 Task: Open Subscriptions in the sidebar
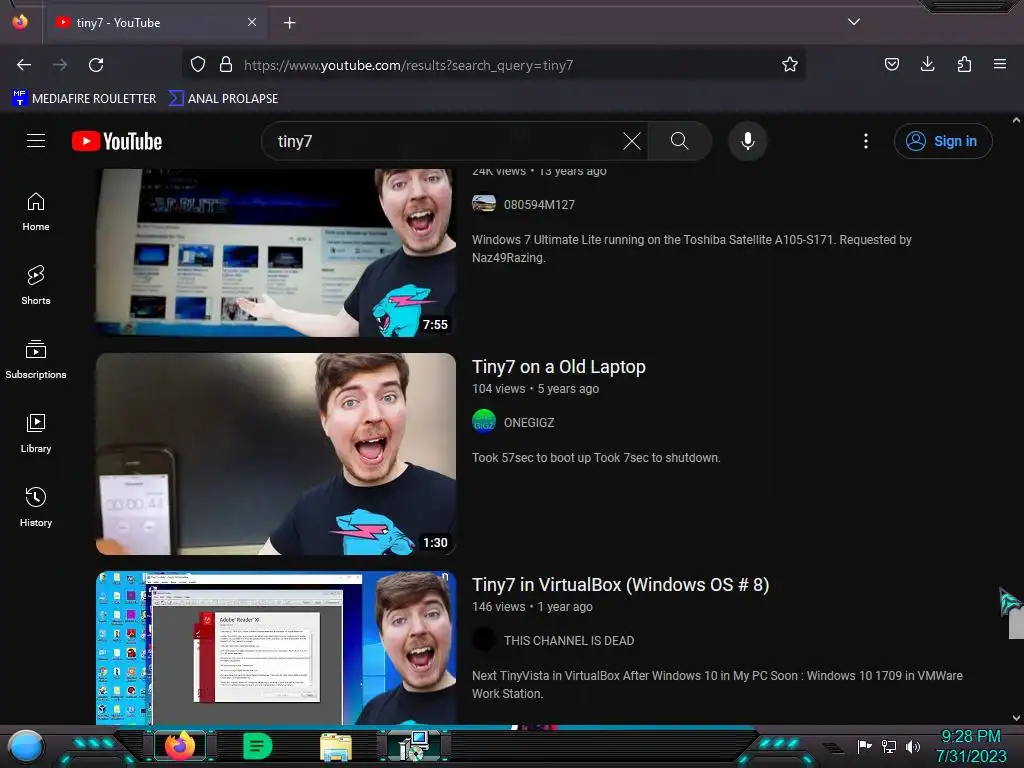pos(36,359)
